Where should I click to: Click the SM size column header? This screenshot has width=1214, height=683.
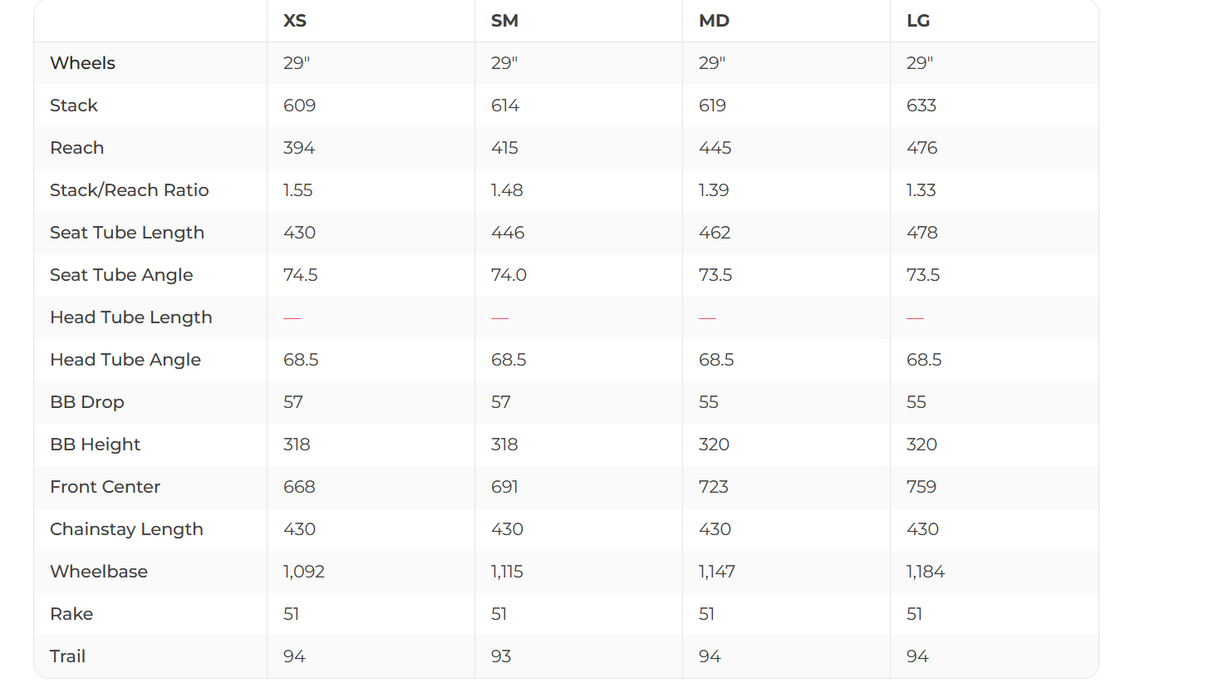(x=504, y=20)
